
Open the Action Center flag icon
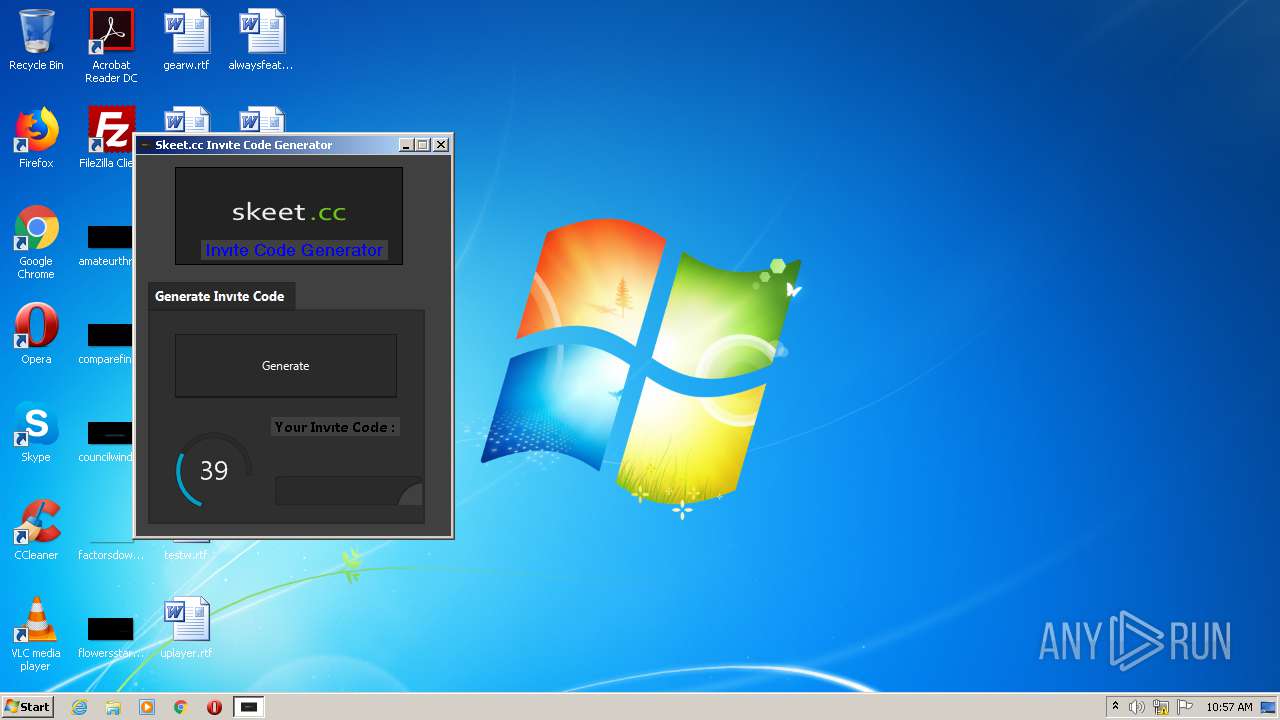pos(1185,707)
